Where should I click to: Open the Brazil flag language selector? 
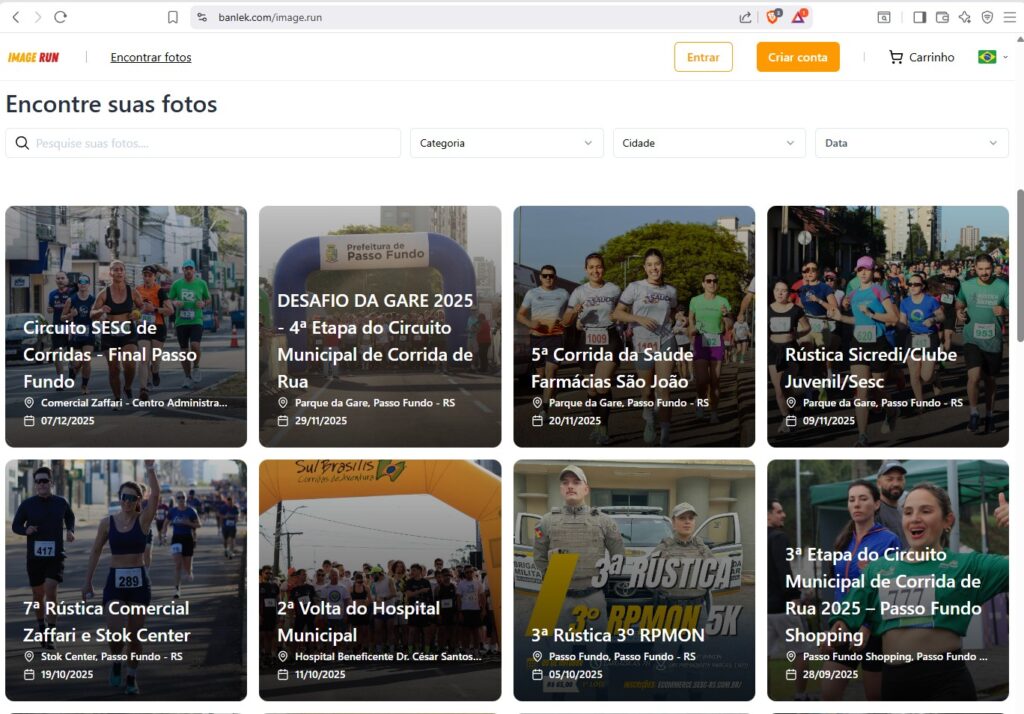coord(992,57)
